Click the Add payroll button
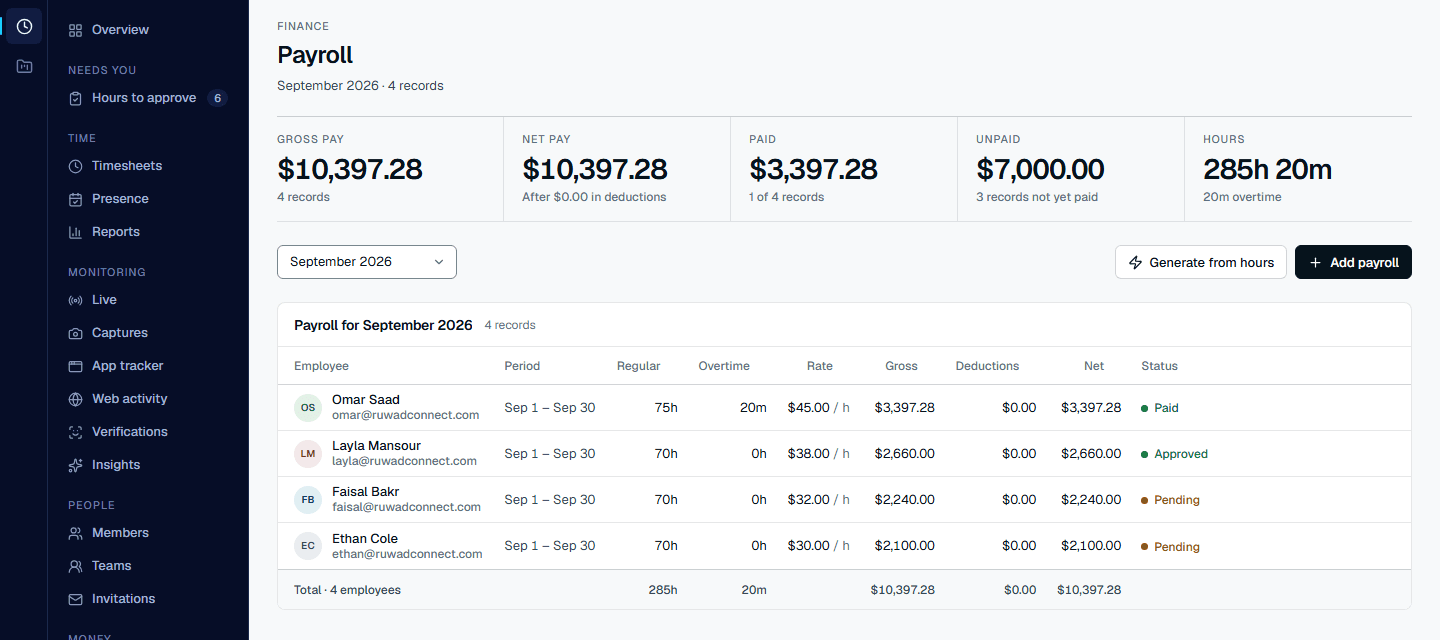The image size is (1440, 640). coord(1353,262)
